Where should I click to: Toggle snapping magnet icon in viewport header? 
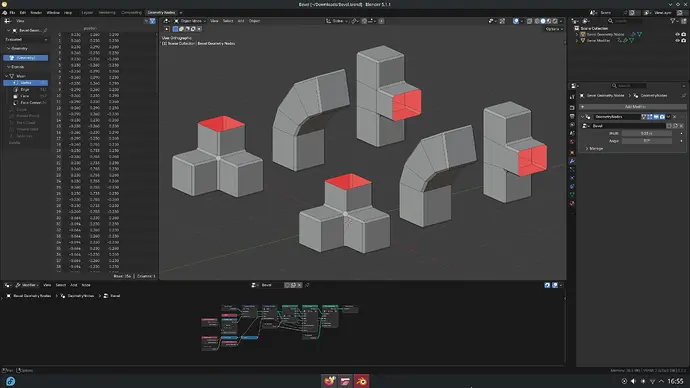tap(364, 21)
